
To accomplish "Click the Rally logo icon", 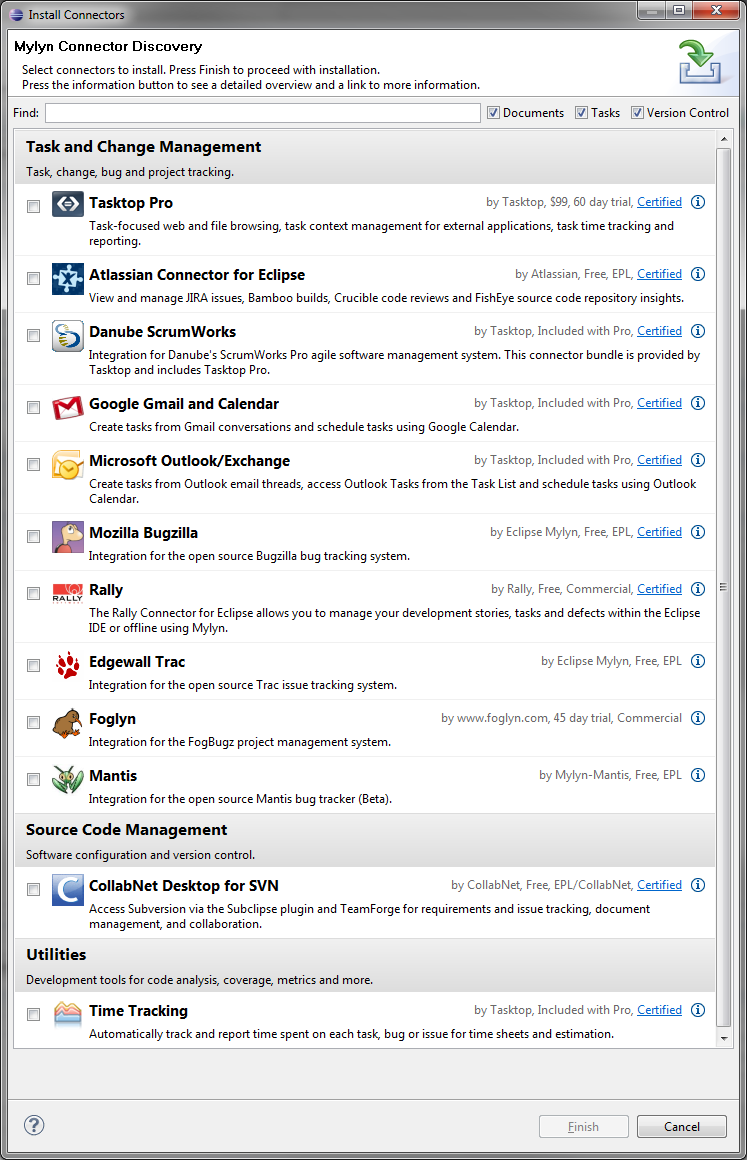I will (x=67, y=593).
